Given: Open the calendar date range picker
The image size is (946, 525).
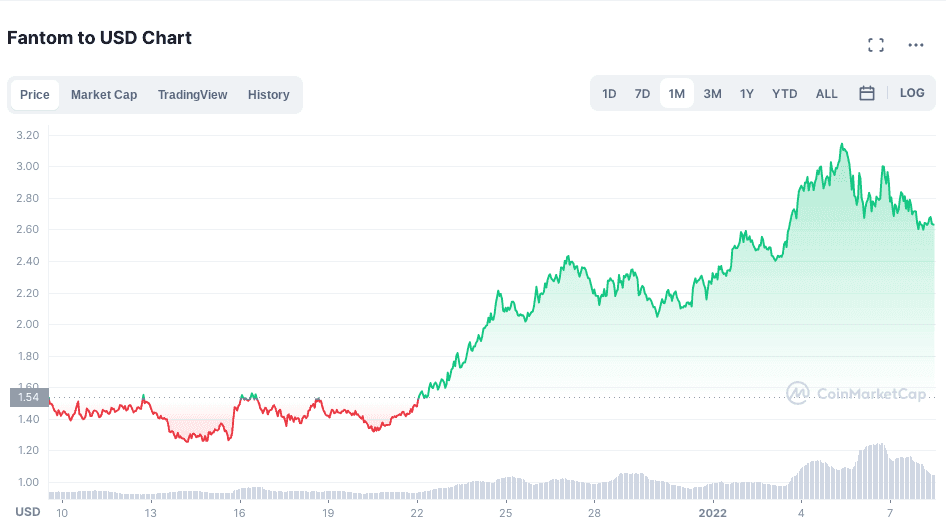Looking at the screenshot, I should point(867,93).
